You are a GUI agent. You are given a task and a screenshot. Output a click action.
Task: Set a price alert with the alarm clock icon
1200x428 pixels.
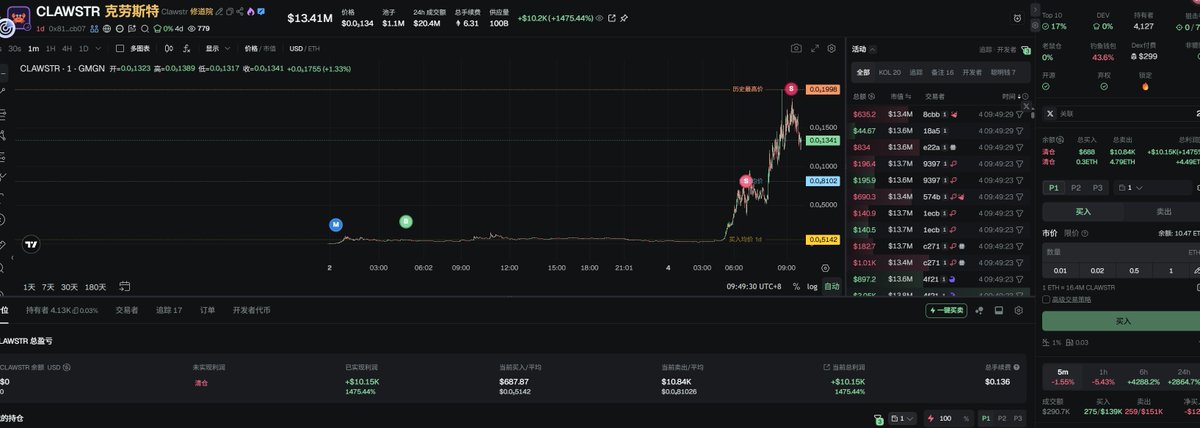[x=1018, y=18]
